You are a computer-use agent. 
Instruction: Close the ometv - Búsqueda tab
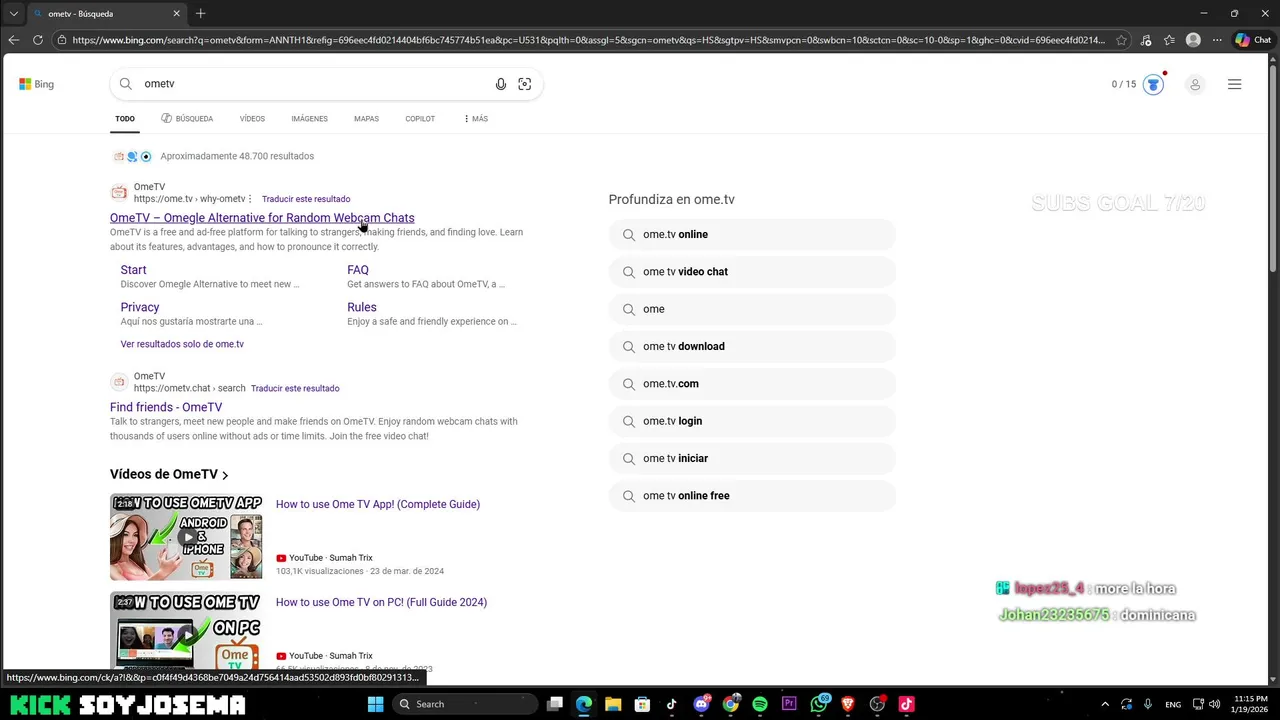177,14
